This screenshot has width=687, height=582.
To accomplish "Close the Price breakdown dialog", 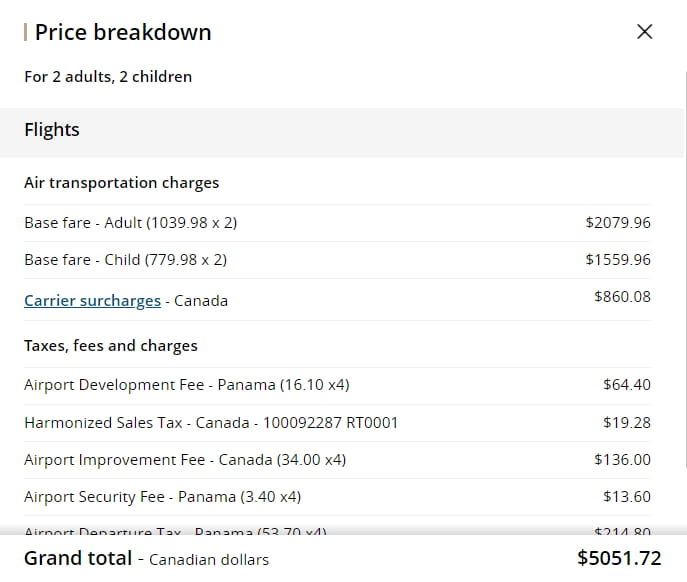I will click(645, 31).
